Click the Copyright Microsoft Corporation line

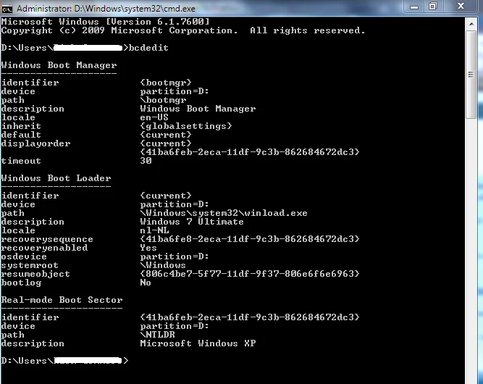pos(183,30)
